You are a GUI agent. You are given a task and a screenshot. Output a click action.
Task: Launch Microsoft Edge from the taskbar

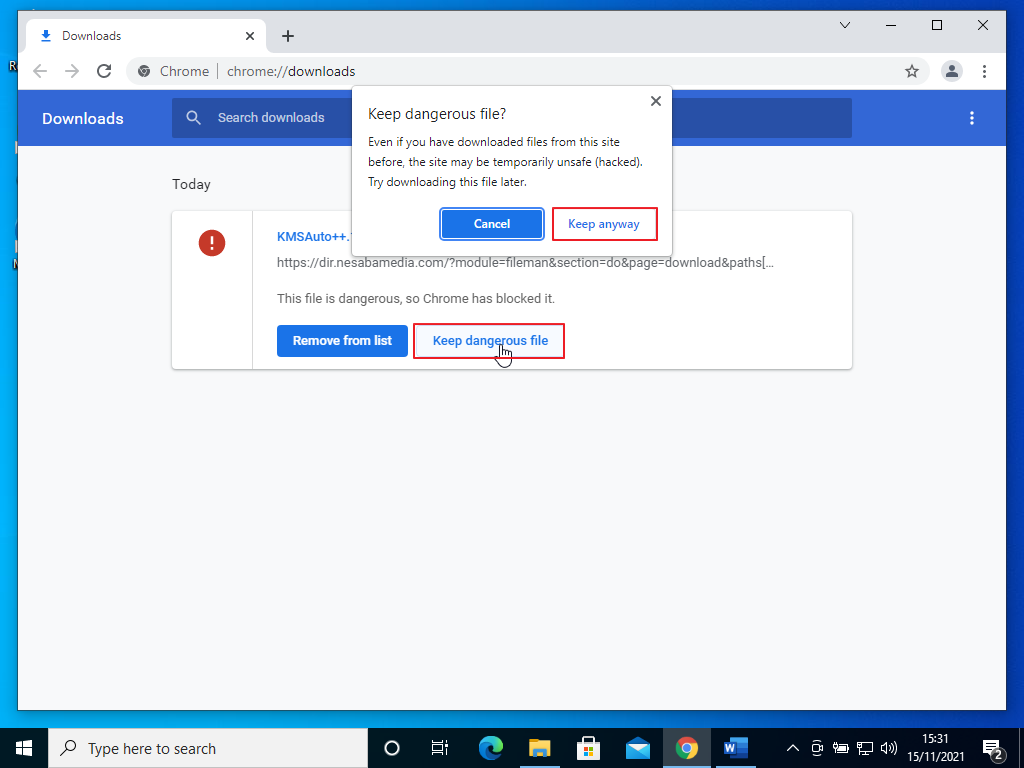click(x=490, y=748)
